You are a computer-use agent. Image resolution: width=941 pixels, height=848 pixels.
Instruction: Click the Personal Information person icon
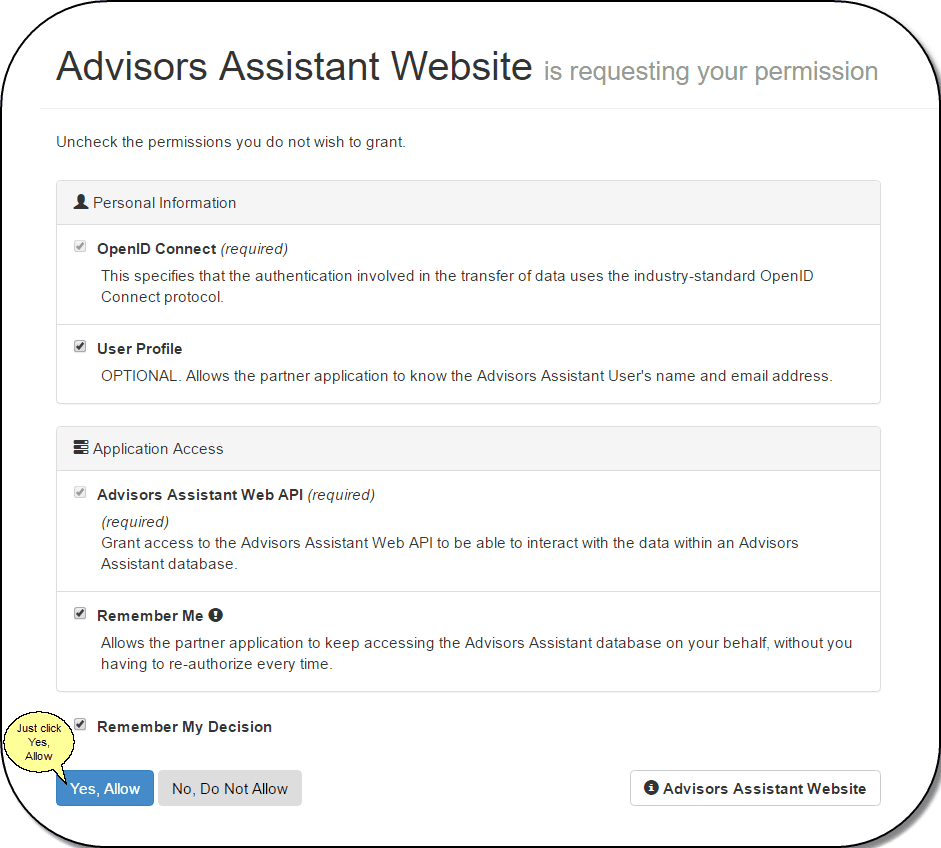(x=80, y=201)
